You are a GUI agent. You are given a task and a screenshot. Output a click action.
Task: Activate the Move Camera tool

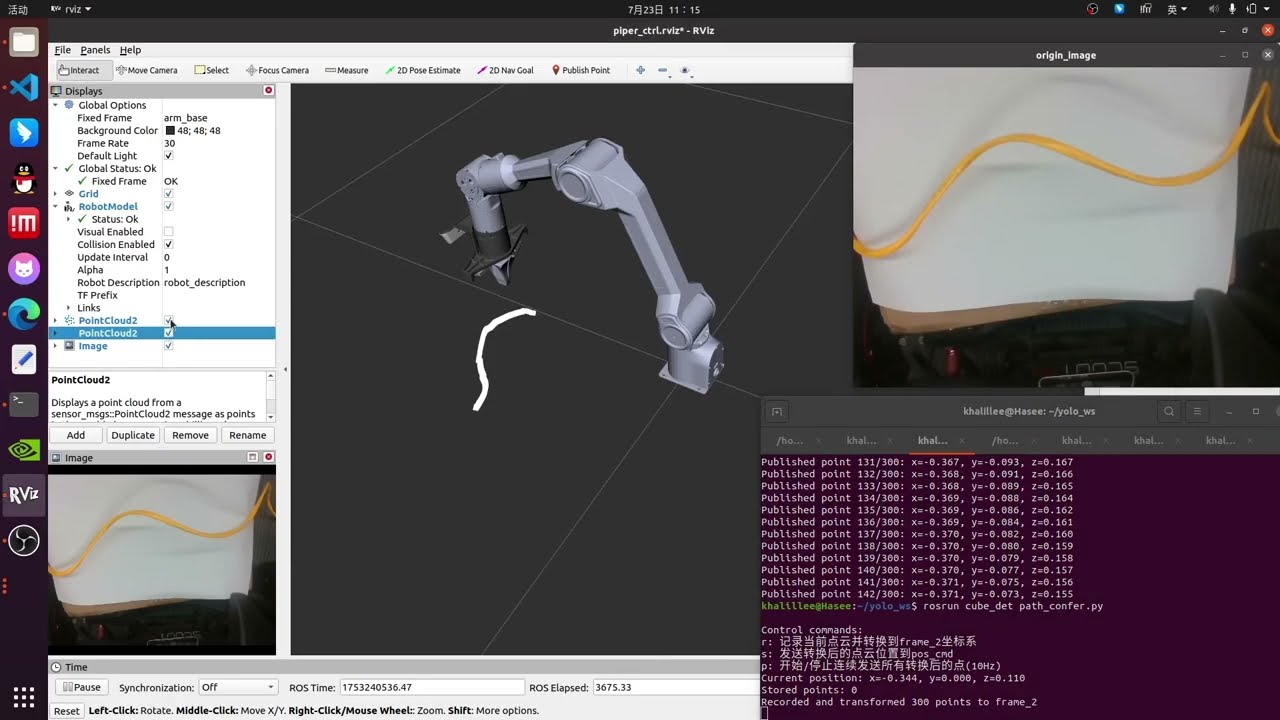tap(146, 70)
